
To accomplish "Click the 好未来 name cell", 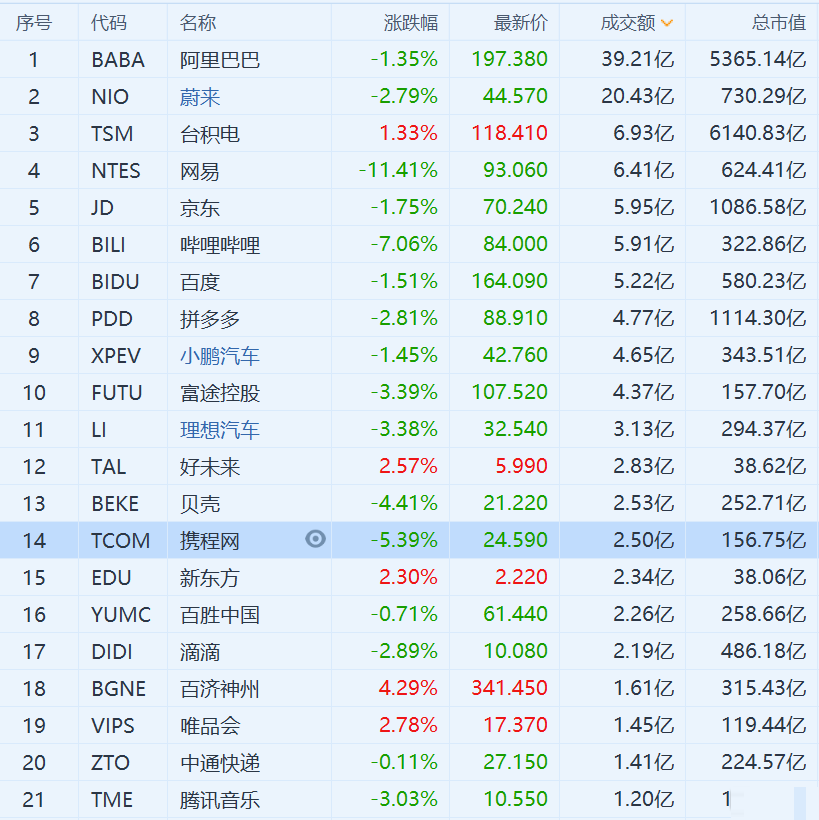I will [x=210, y=468].
